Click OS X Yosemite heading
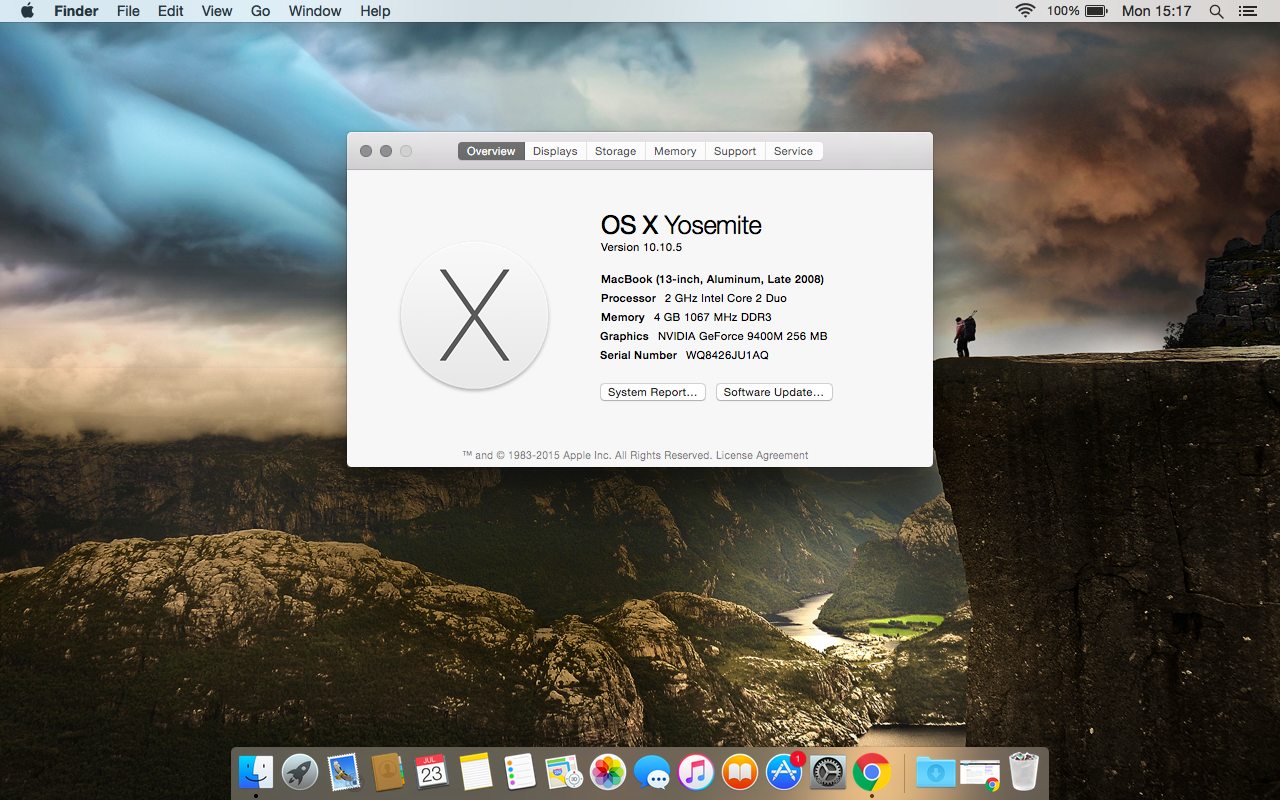The width and height of the screenshot is (1280, 800). pyautogui.click(x=681, y=225)
